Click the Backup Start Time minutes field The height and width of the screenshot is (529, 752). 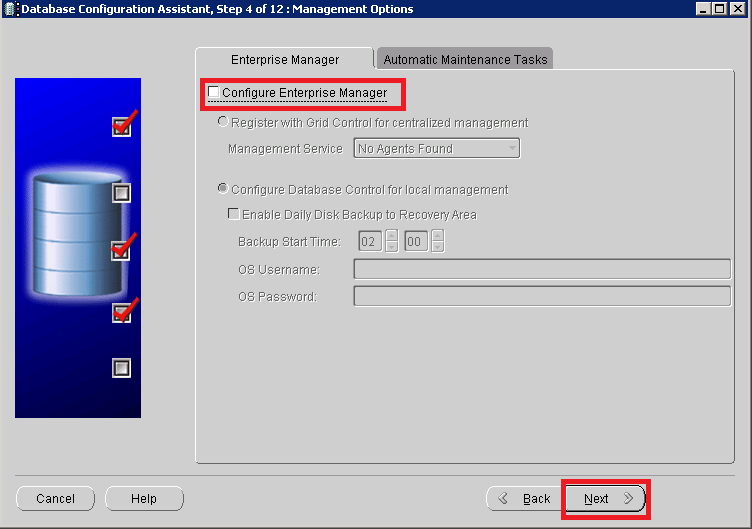(416, 241)
